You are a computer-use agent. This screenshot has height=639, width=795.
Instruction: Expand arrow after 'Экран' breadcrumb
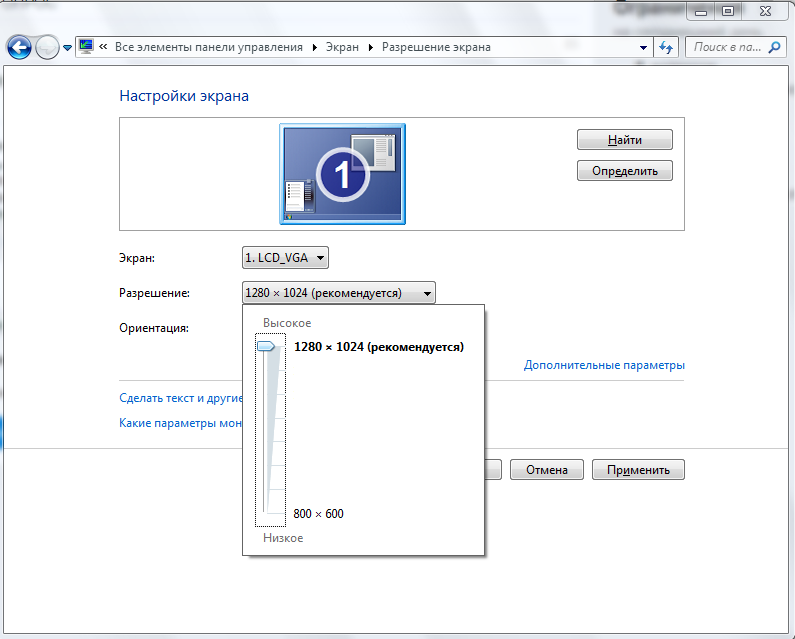click(371, 47)
